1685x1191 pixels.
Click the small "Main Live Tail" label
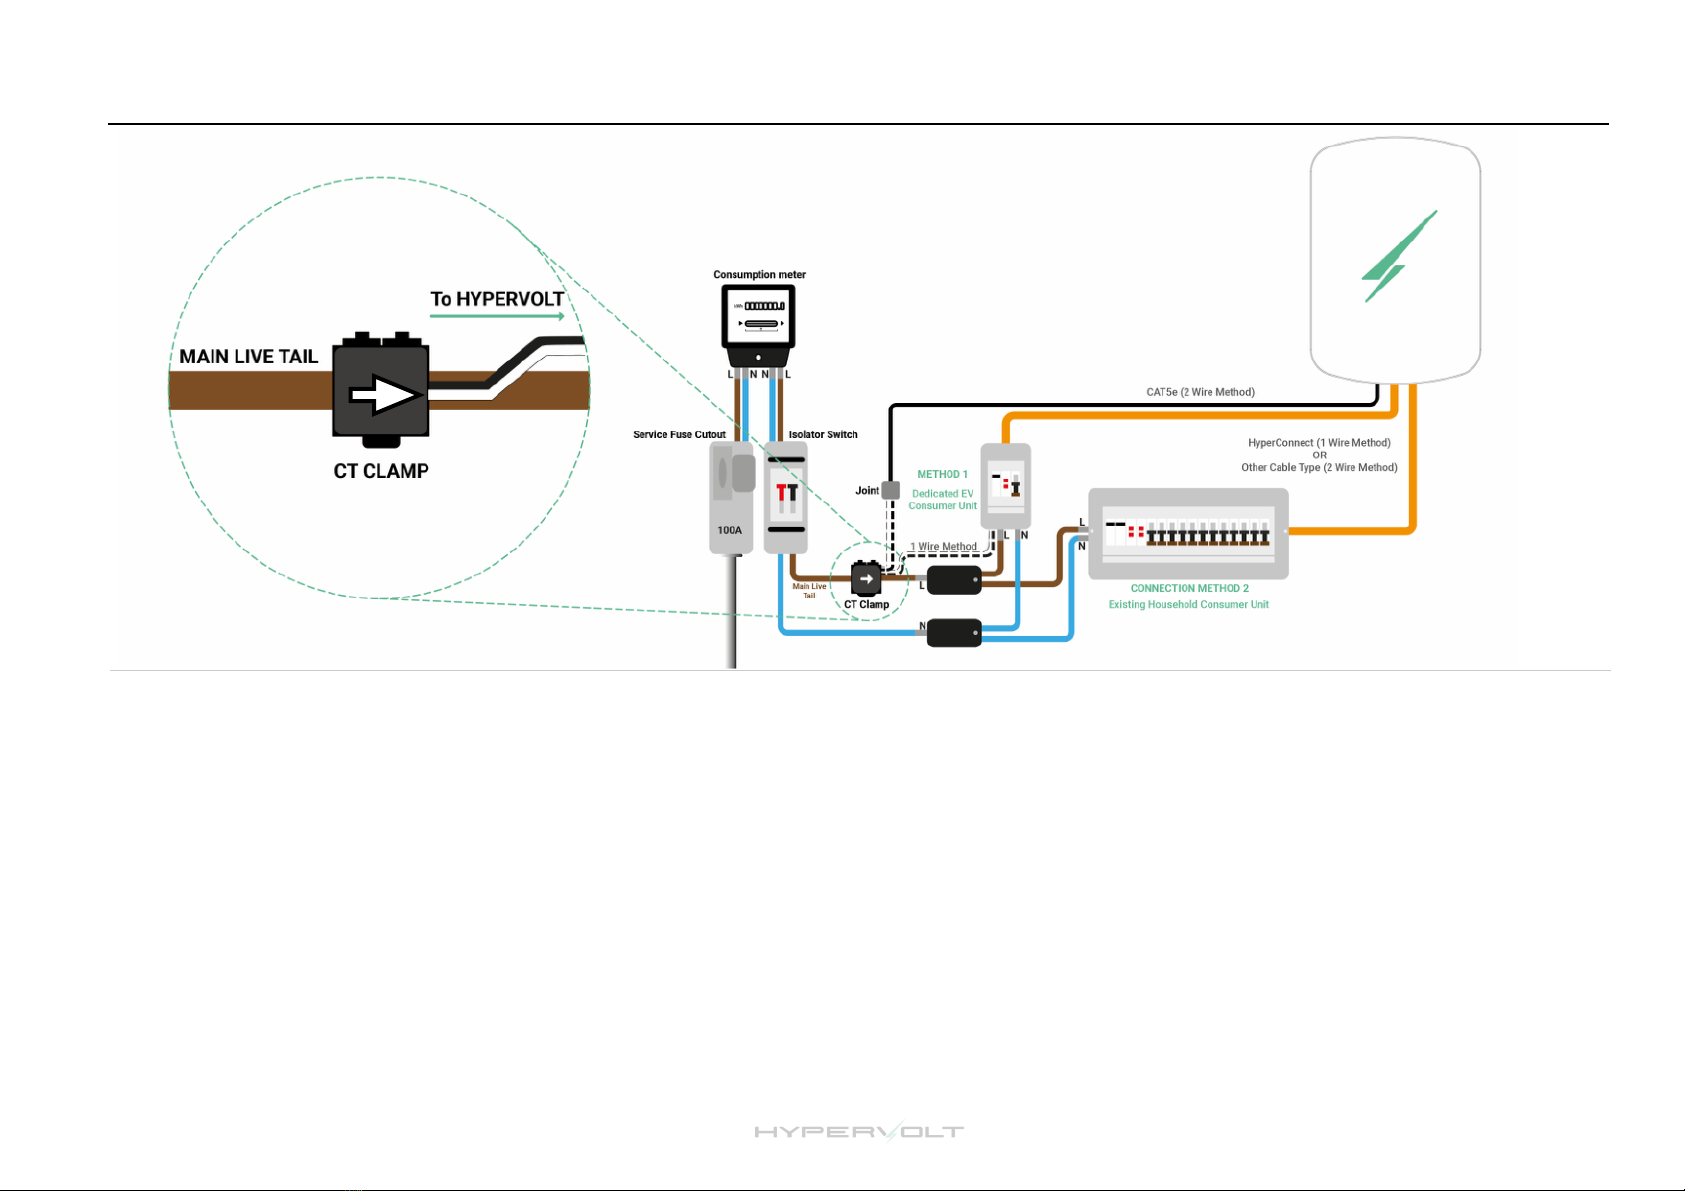[x=809, y=591]
